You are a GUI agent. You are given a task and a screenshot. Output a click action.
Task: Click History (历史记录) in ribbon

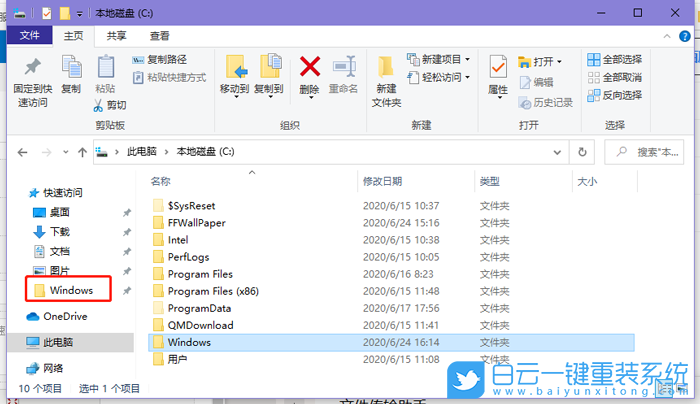(x=546, y=103)
